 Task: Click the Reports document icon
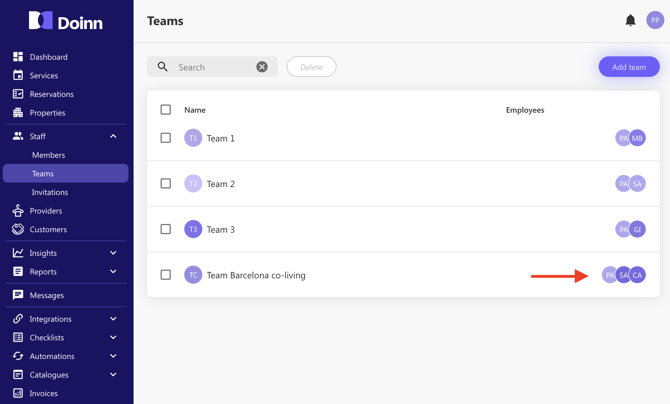[18, 271]
